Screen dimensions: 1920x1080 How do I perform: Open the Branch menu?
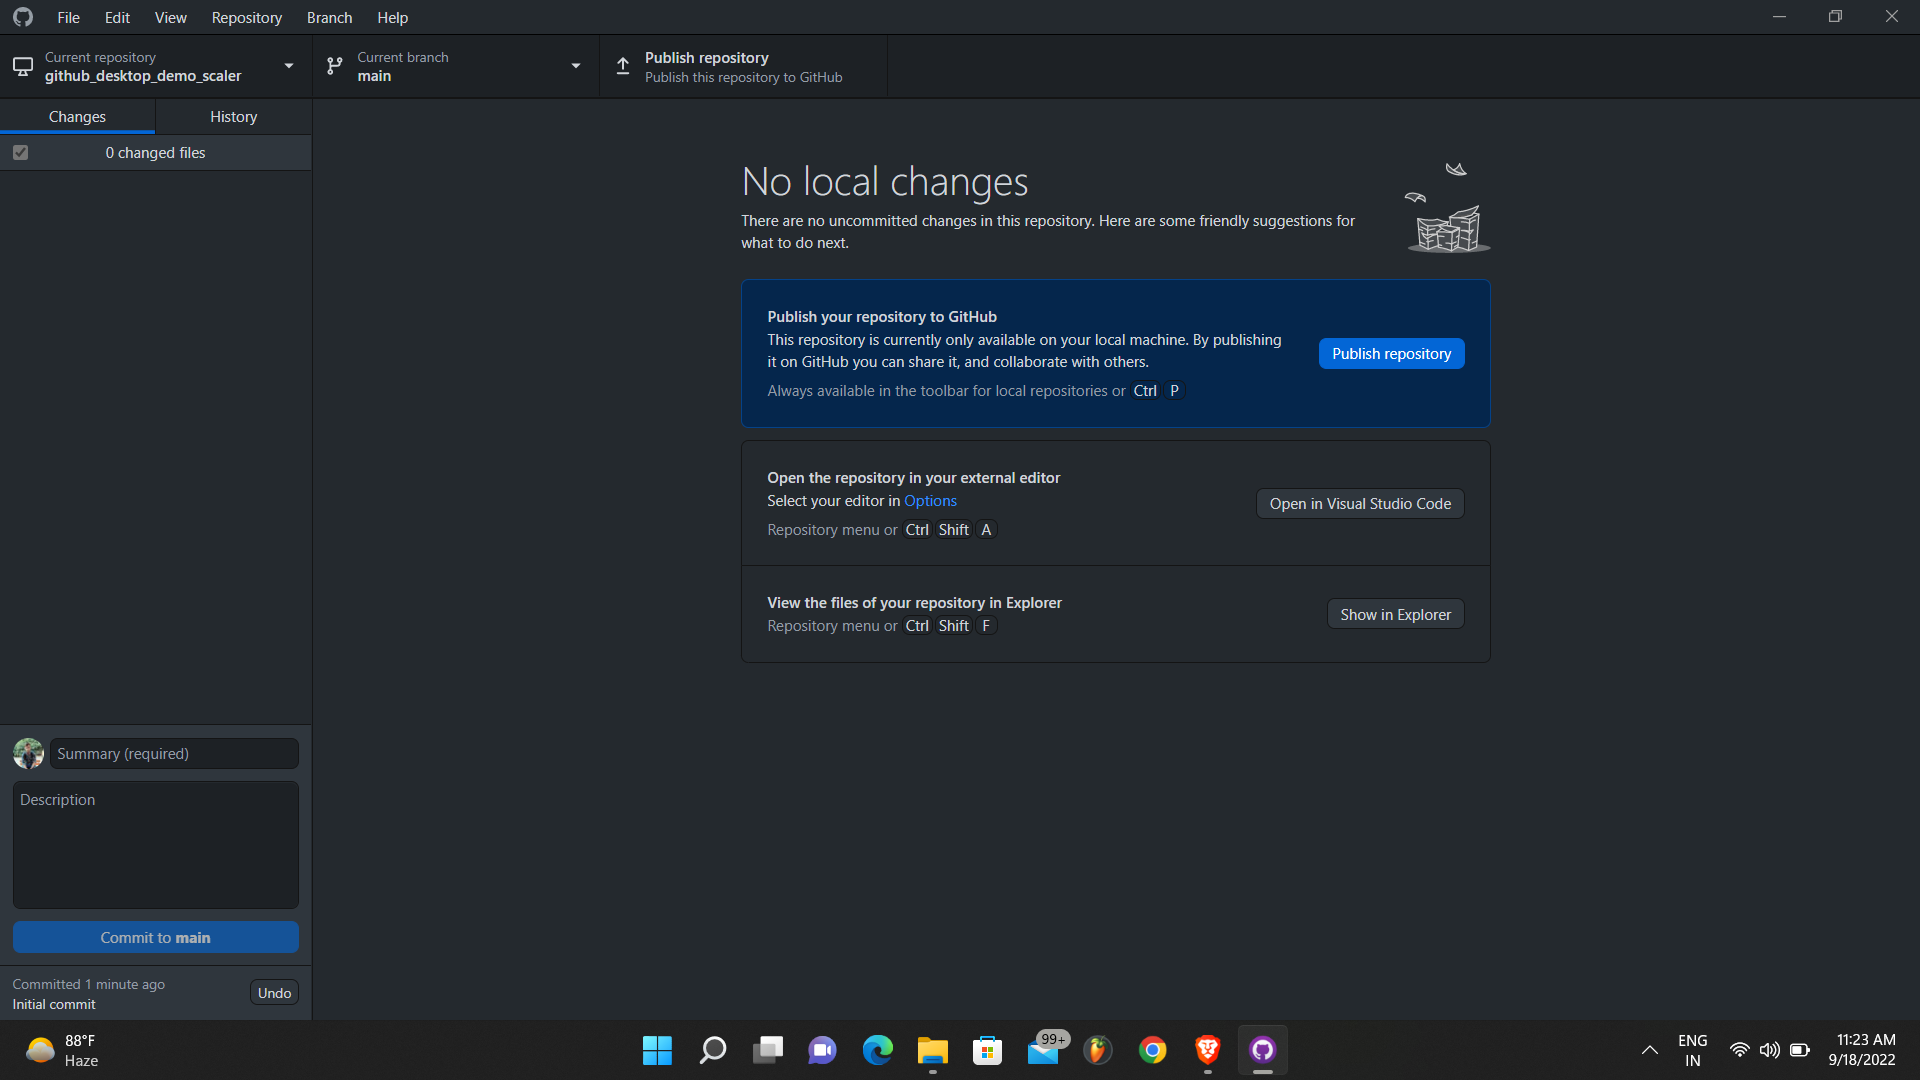pyautogui.click(x=328, y=17)
